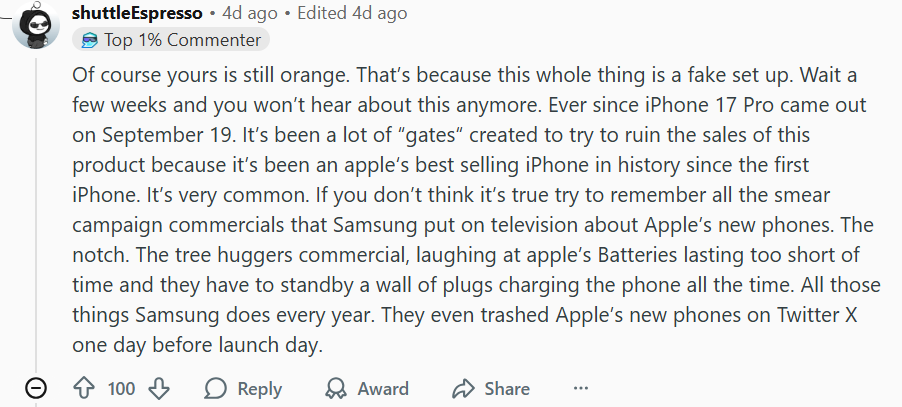Click the vote count showing 100
The height and width of the screenshot is (407, 902).
[121, 388]
